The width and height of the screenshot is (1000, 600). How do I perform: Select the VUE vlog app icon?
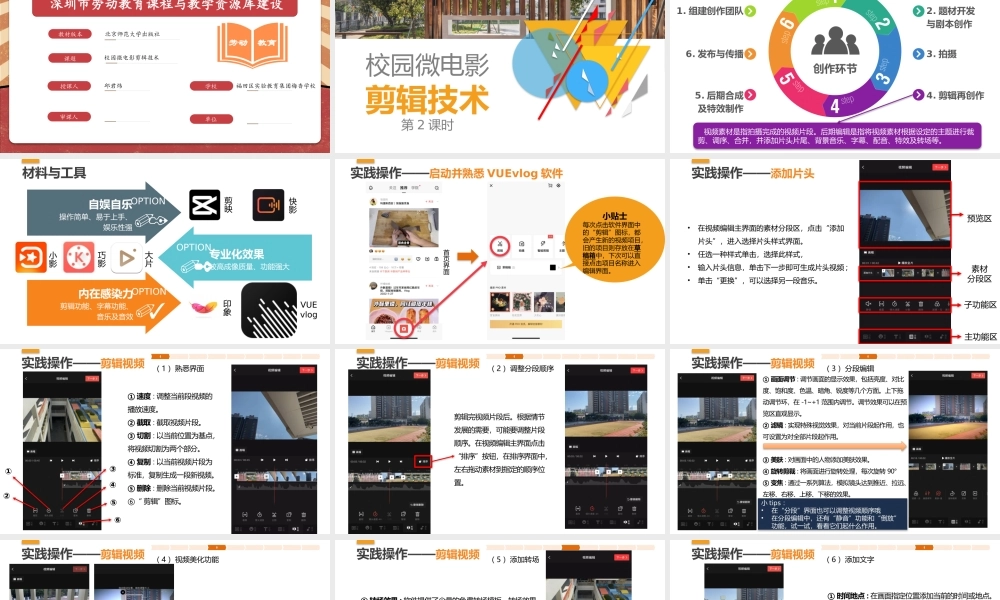coord(270,308)
